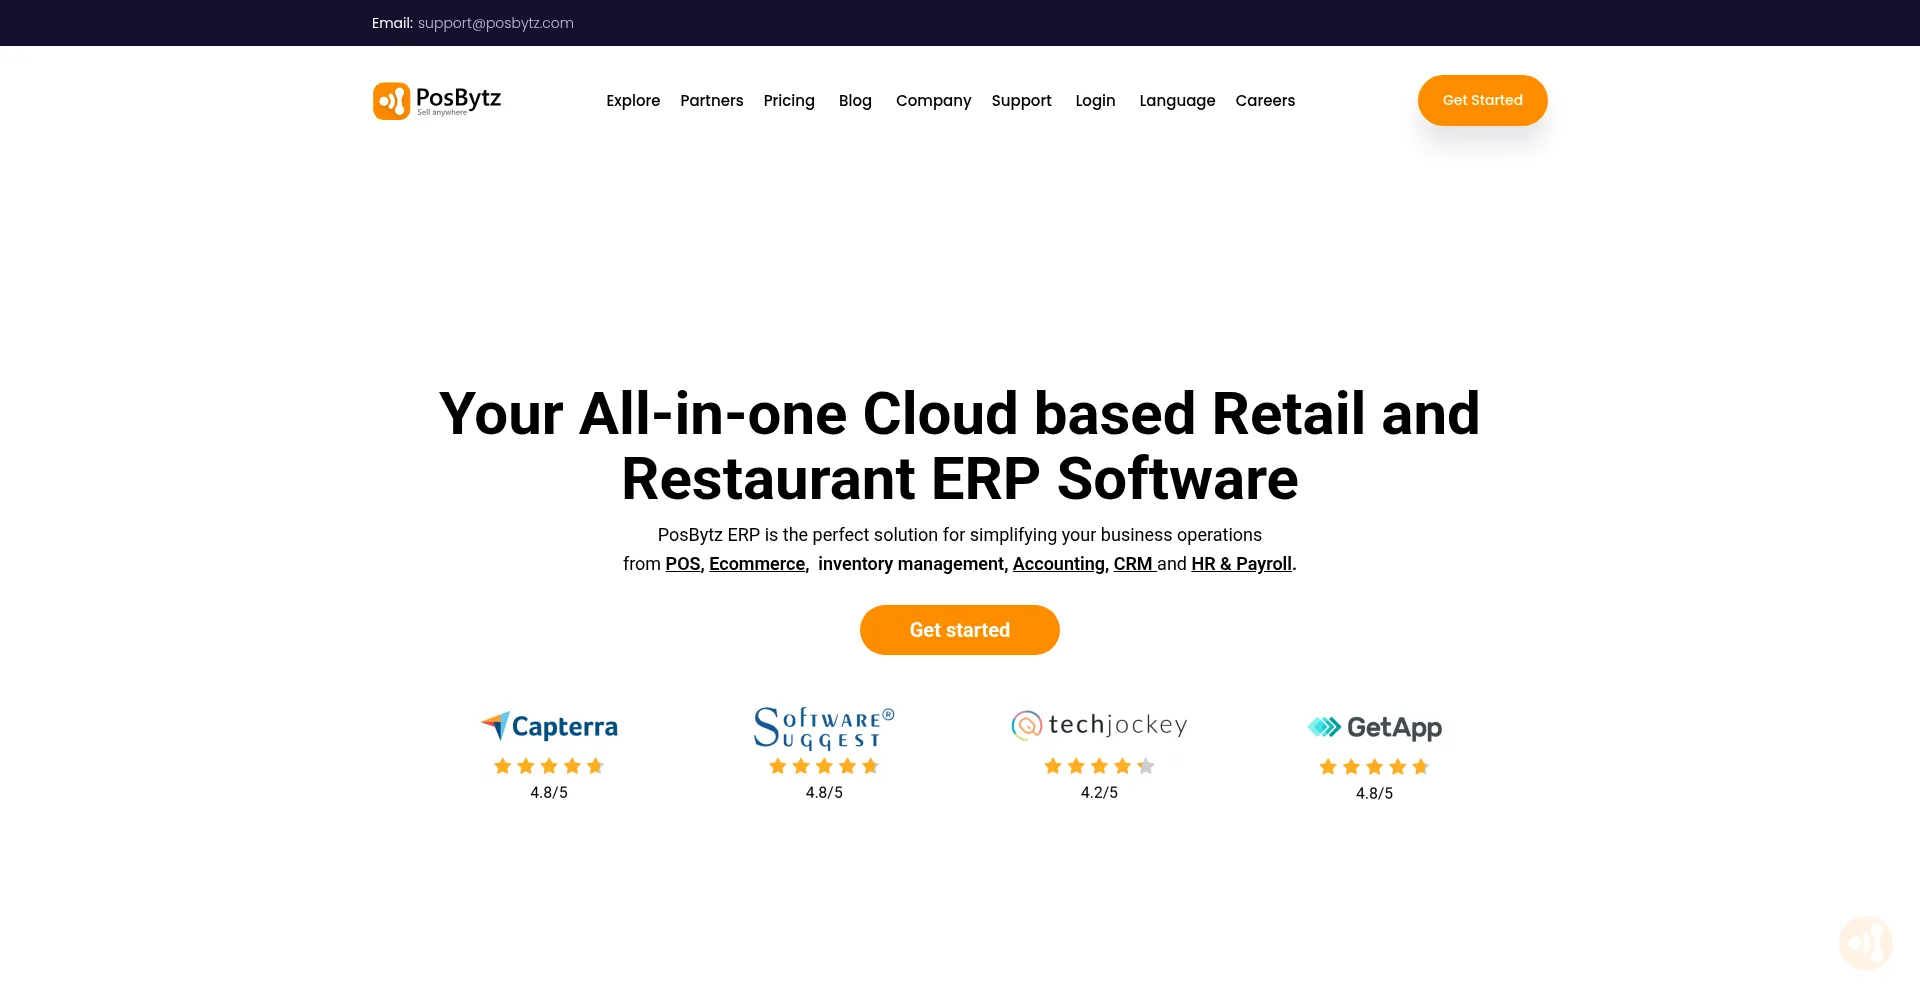Screen dimensions: 1920x993
Task: Open the Accounting link
Action: point(1059,564)
